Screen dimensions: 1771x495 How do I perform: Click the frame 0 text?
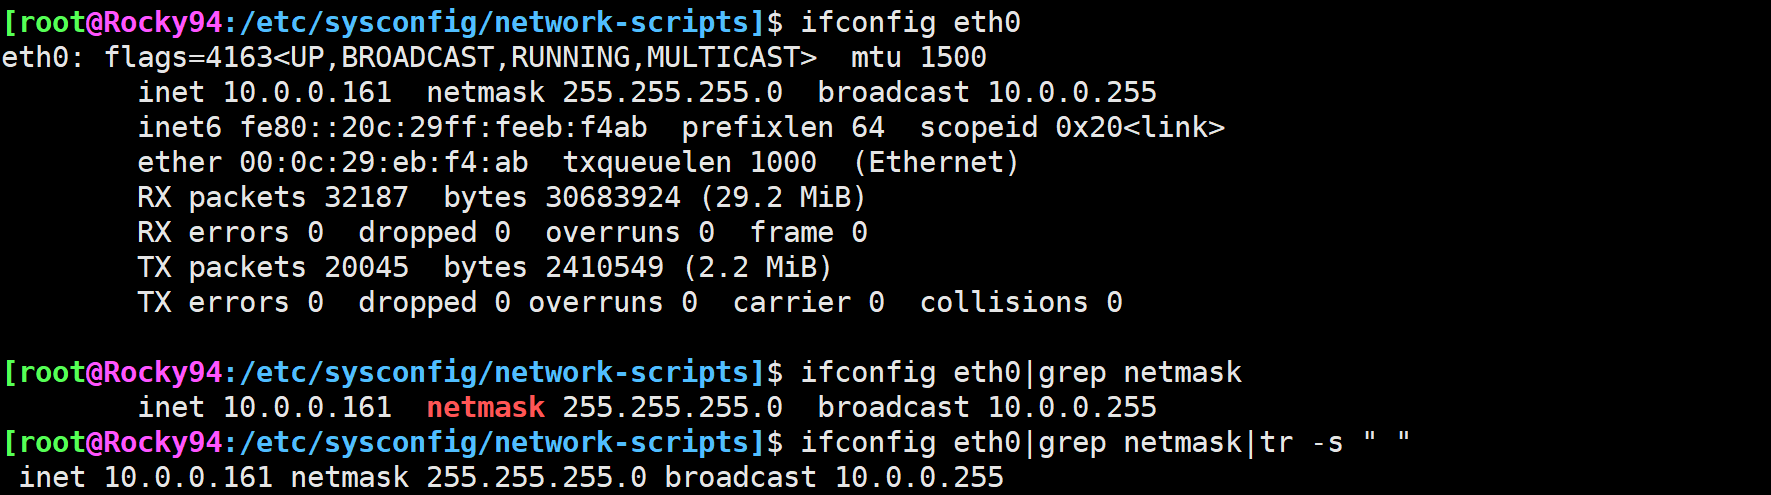click(x=808, y=233)
